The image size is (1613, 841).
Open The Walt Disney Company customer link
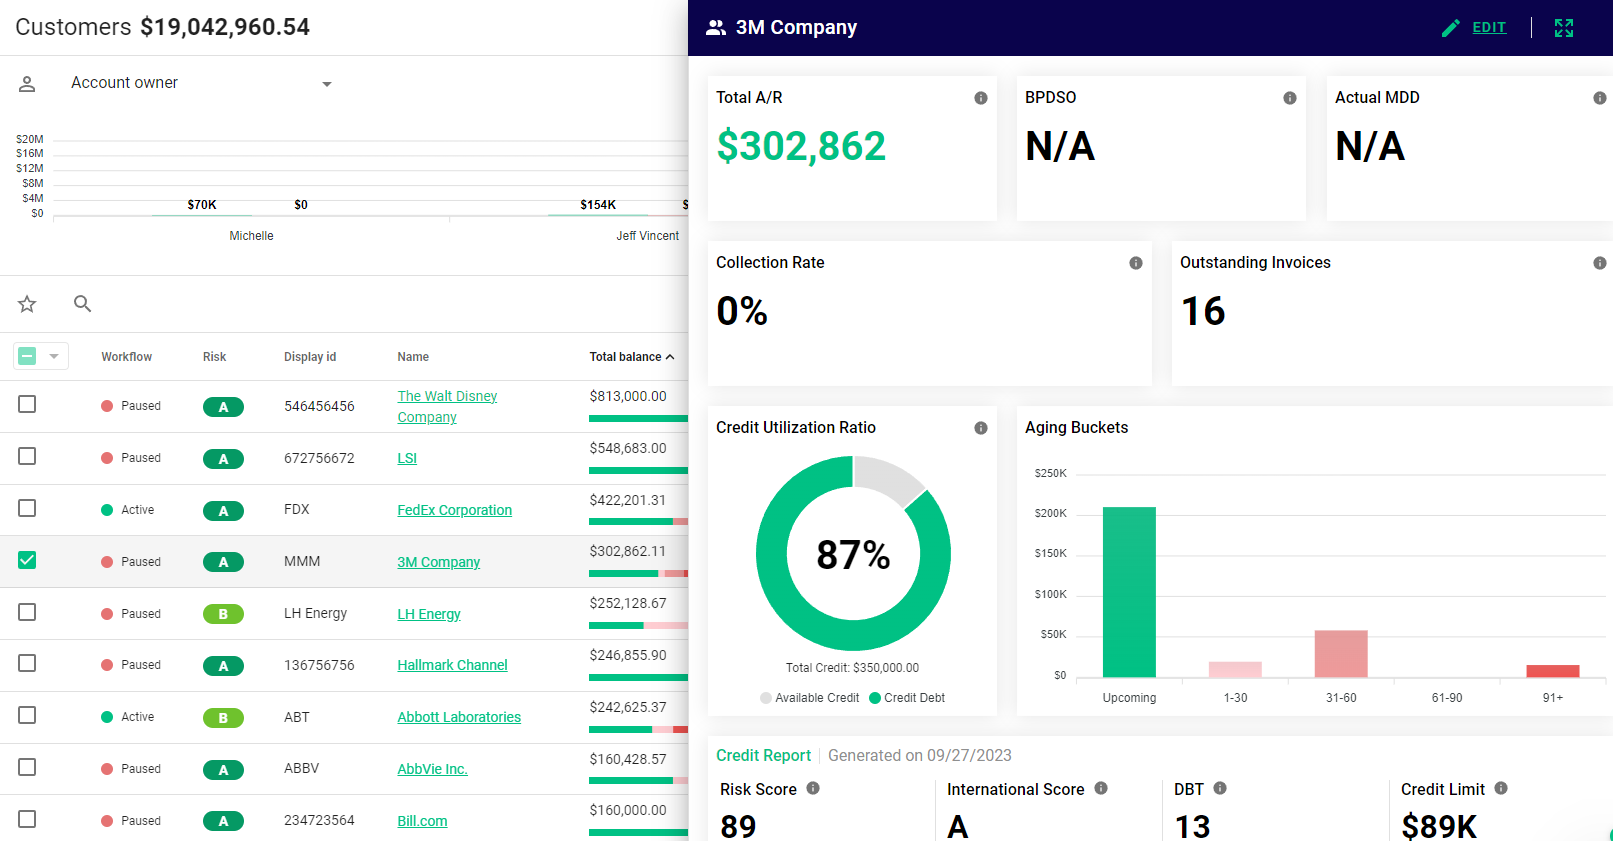point(447,407)
